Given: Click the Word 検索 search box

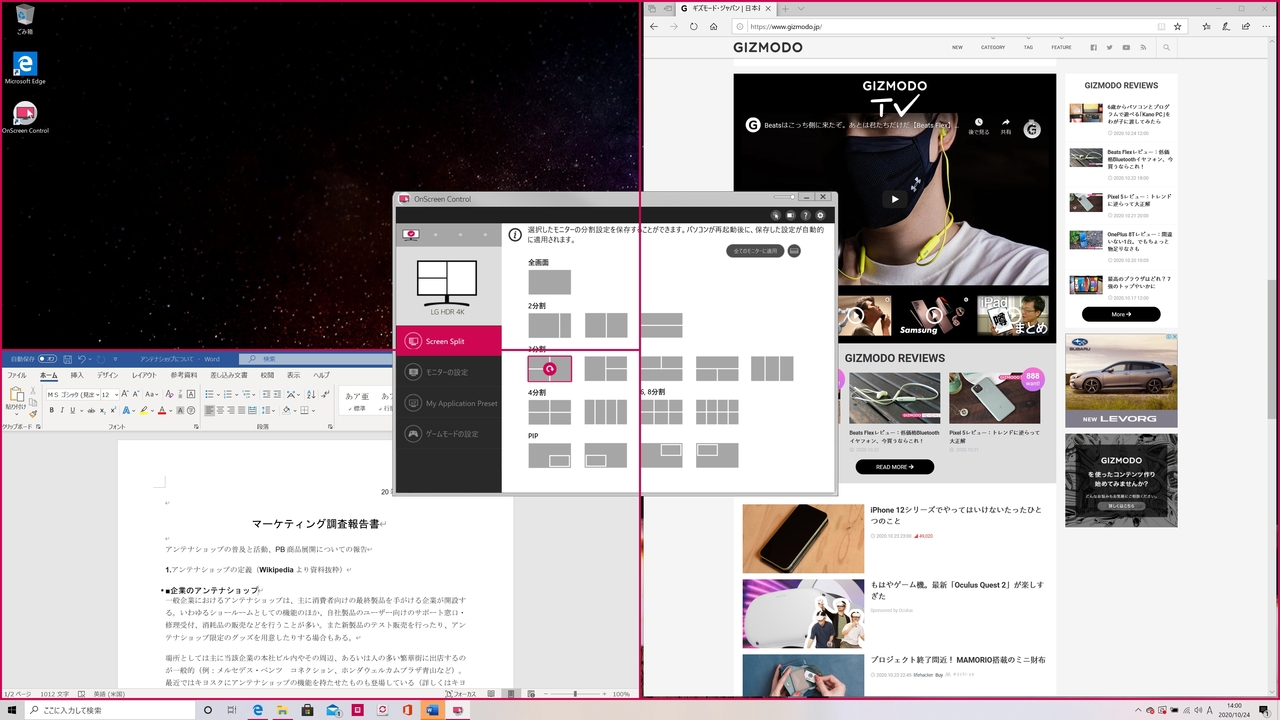Looking at the screenshot, I should click(x=314, y=359).
